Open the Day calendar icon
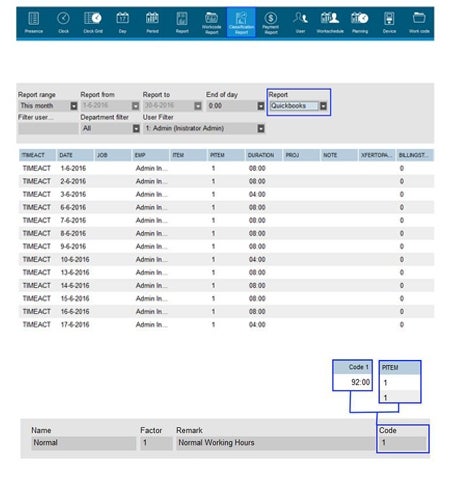 pos(122,22)
